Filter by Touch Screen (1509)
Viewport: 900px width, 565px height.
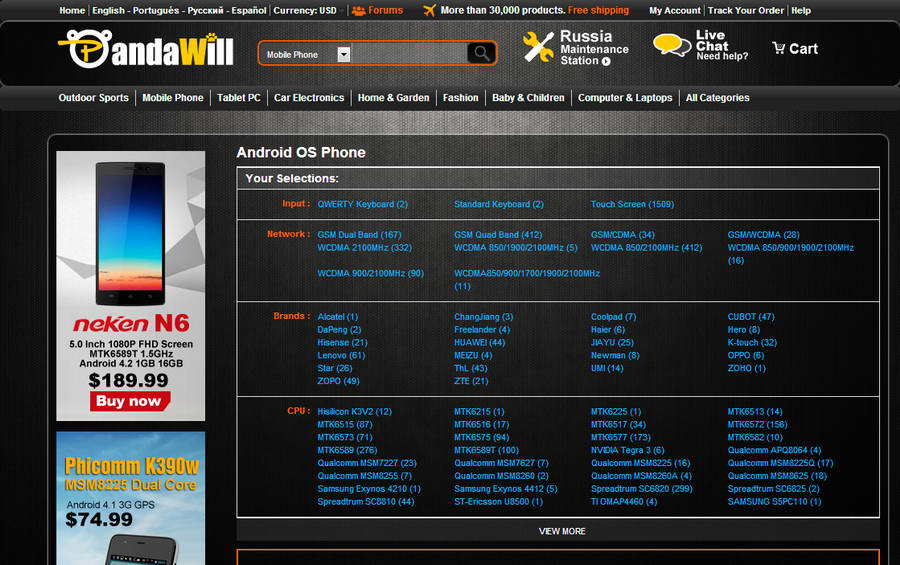click(x=633, y=204)
